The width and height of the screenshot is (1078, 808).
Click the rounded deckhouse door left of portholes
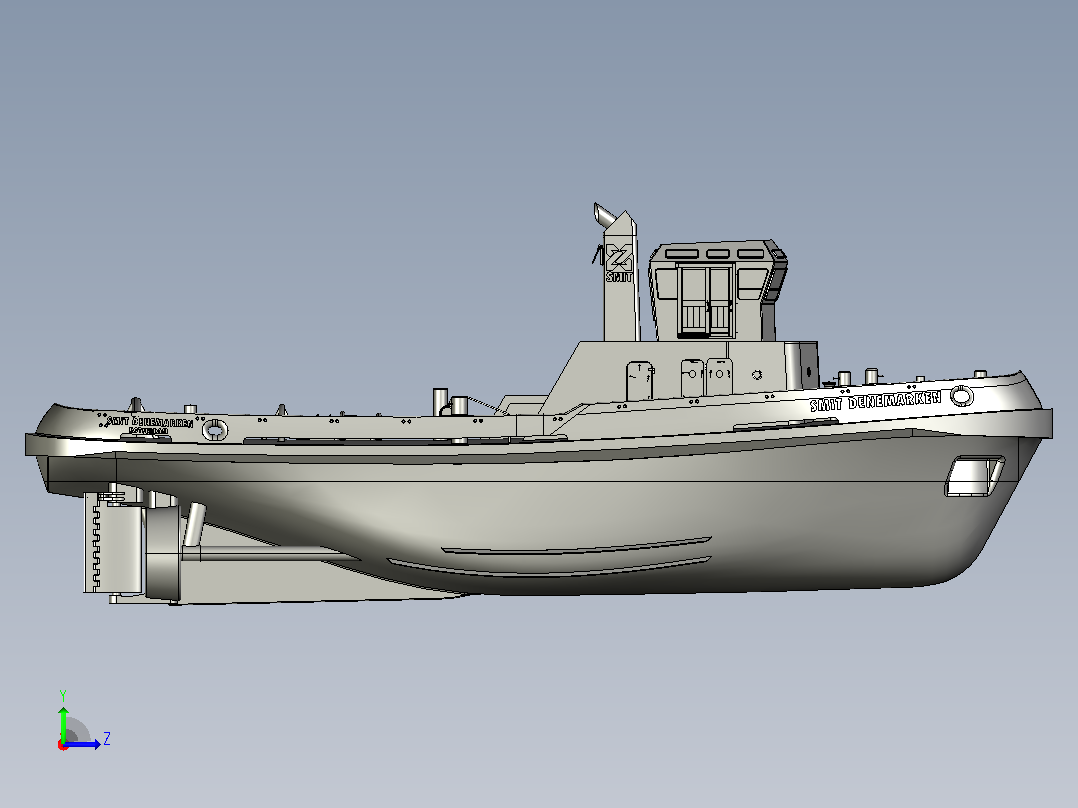coord(639,380)
